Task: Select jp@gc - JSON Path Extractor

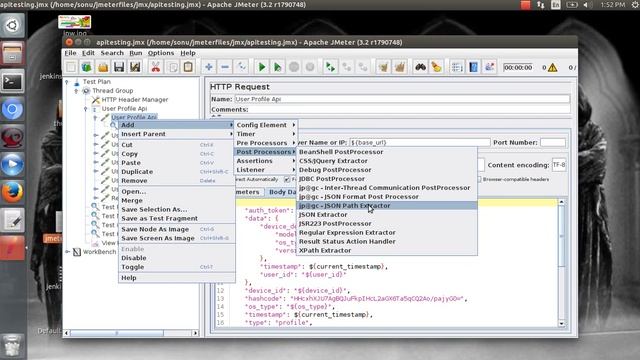Action: tap(387, 206)
